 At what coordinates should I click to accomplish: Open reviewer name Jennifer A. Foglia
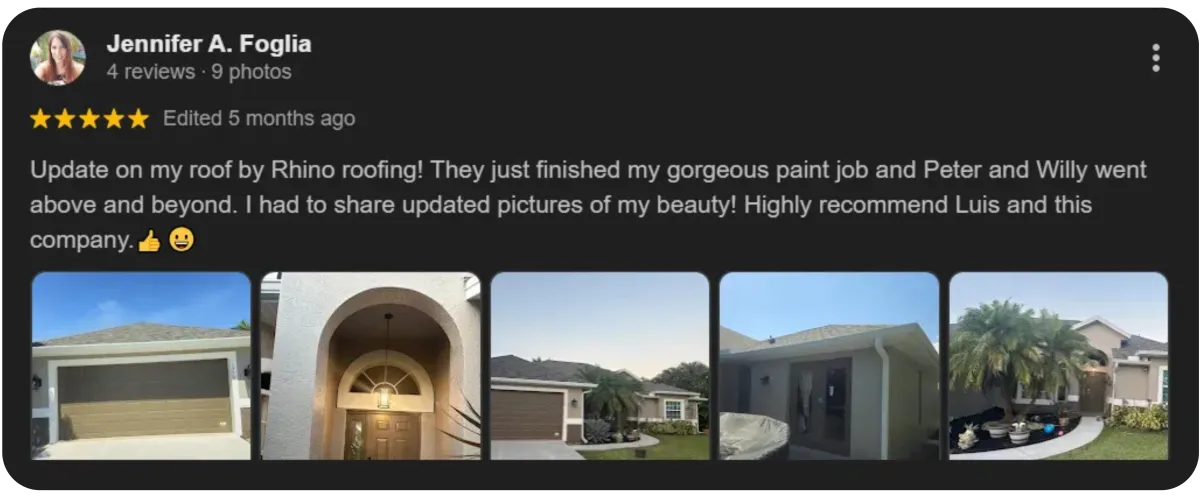(x=209, y=44)
